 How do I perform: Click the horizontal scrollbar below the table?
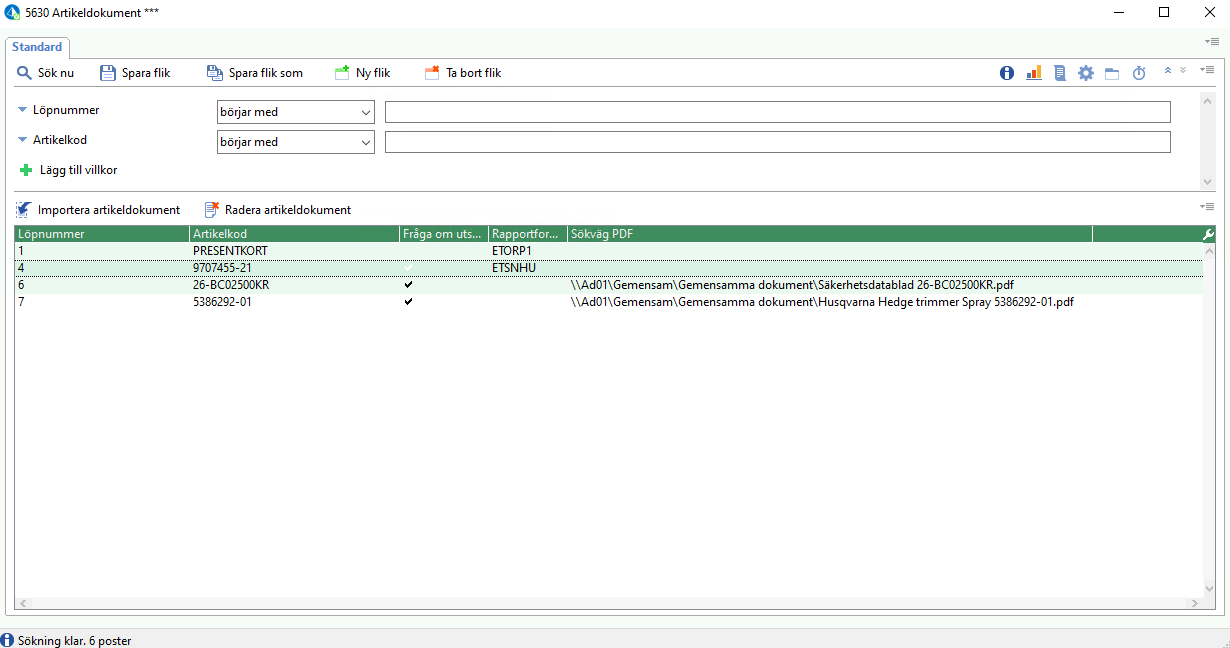[x=608, y=604]
